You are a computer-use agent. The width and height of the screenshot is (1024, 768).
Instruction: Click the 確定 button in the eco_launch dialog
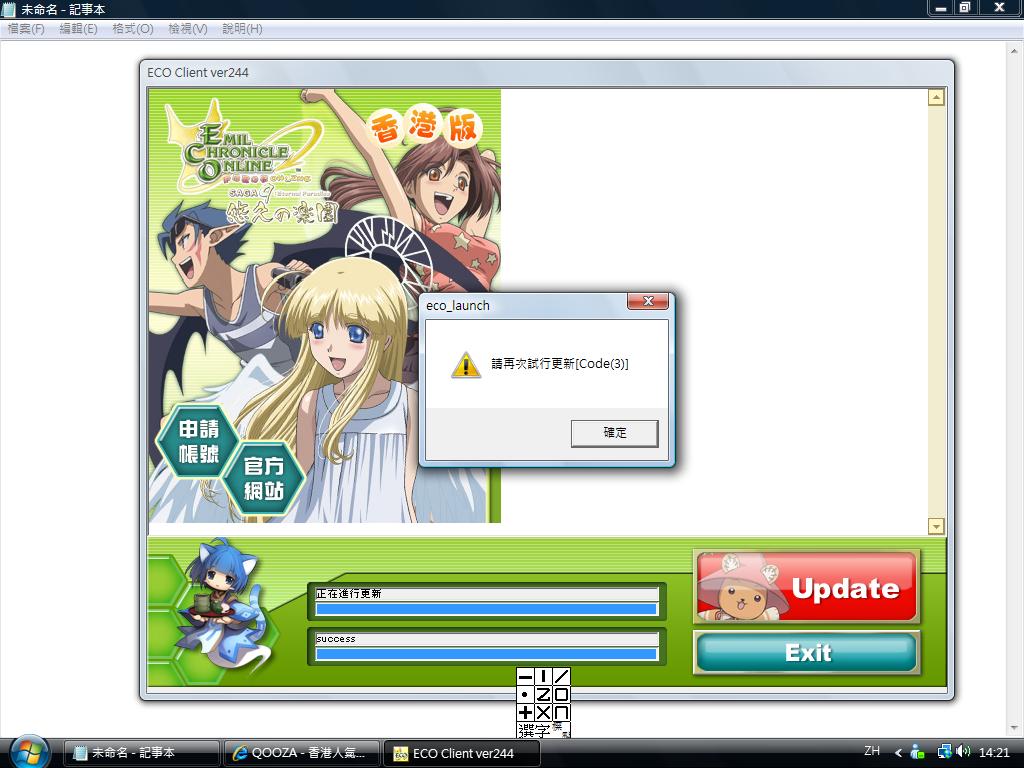[x=615, y=433]
